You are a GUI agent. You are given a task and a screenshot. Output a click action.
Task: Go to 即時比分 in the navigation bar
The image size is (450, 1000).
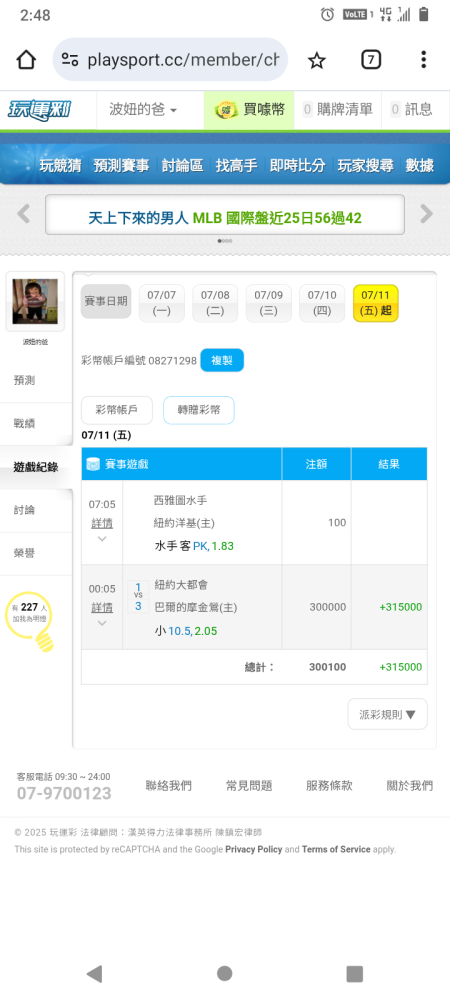[x=298, y=166]
